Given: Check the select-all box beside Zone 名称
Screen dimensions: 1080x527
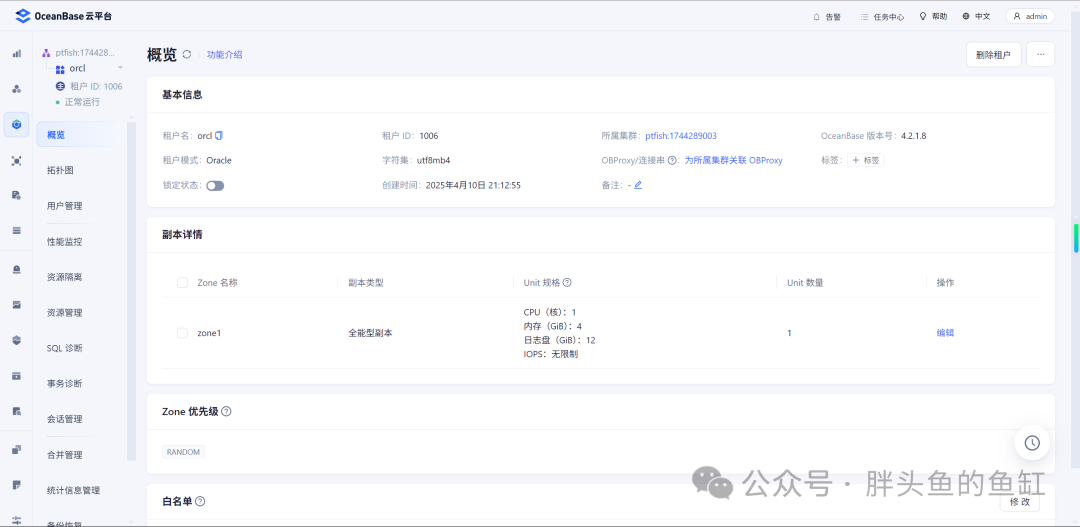Looking at the screenshot, I should click(183, 282).
